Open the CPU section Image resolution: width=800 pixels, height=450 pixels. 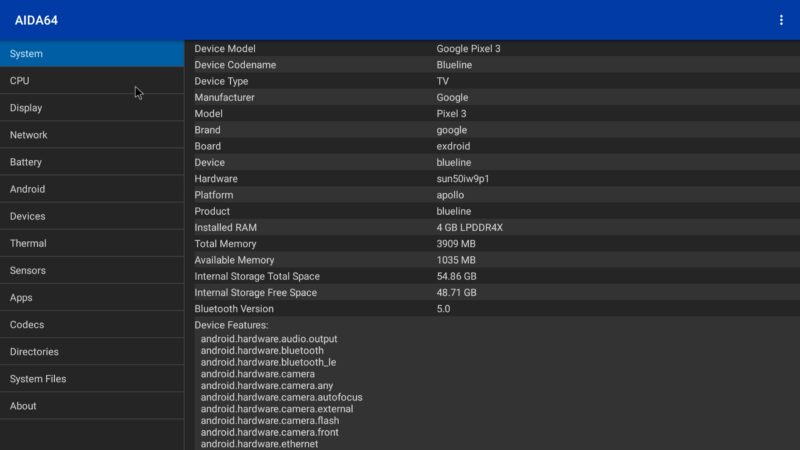[92, 81]
